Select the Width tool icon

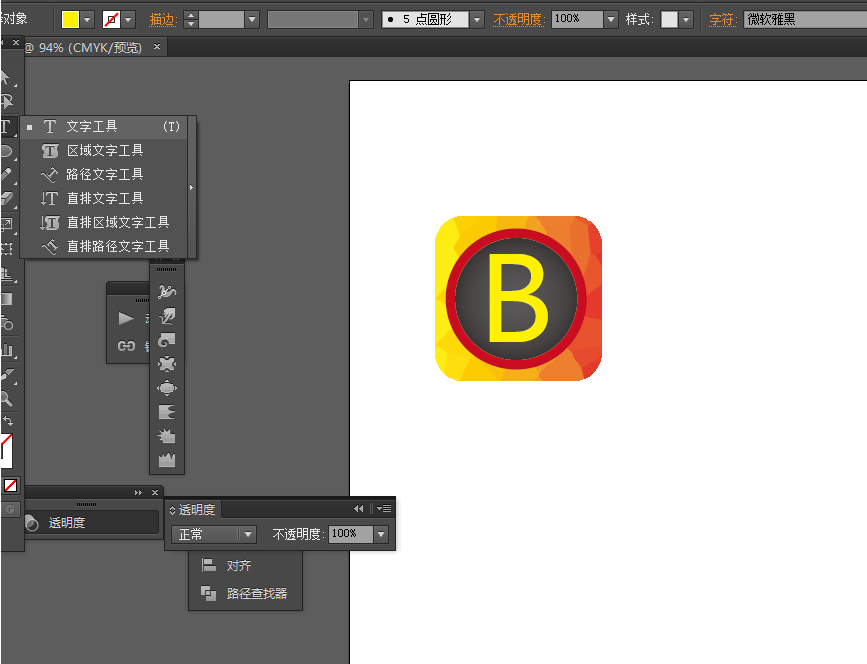(167, 292)
